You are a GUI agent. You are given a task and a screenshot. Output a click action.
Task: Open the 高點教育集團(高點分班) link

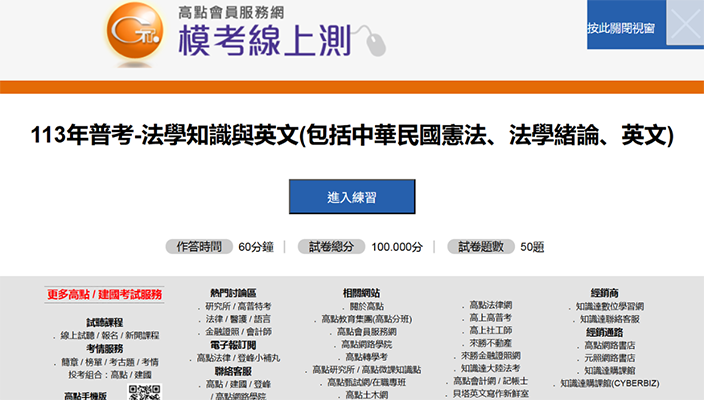coord(366,319)
